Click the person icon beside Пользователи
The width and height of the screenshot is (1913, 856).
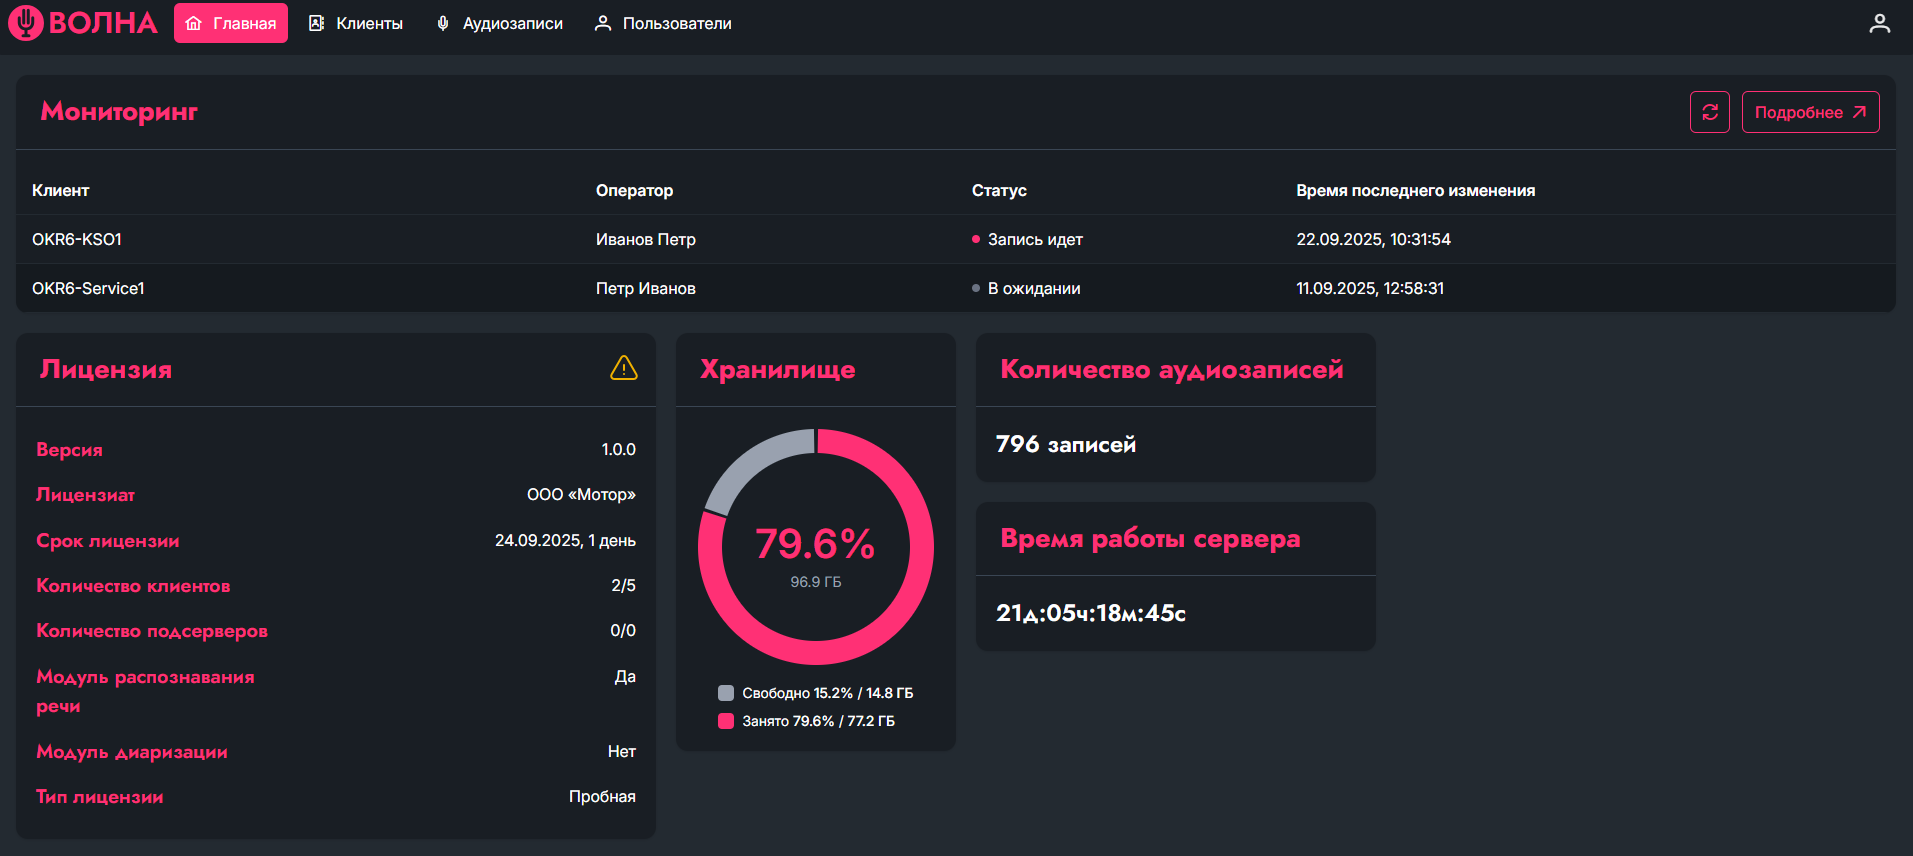[x=603, y=24]
